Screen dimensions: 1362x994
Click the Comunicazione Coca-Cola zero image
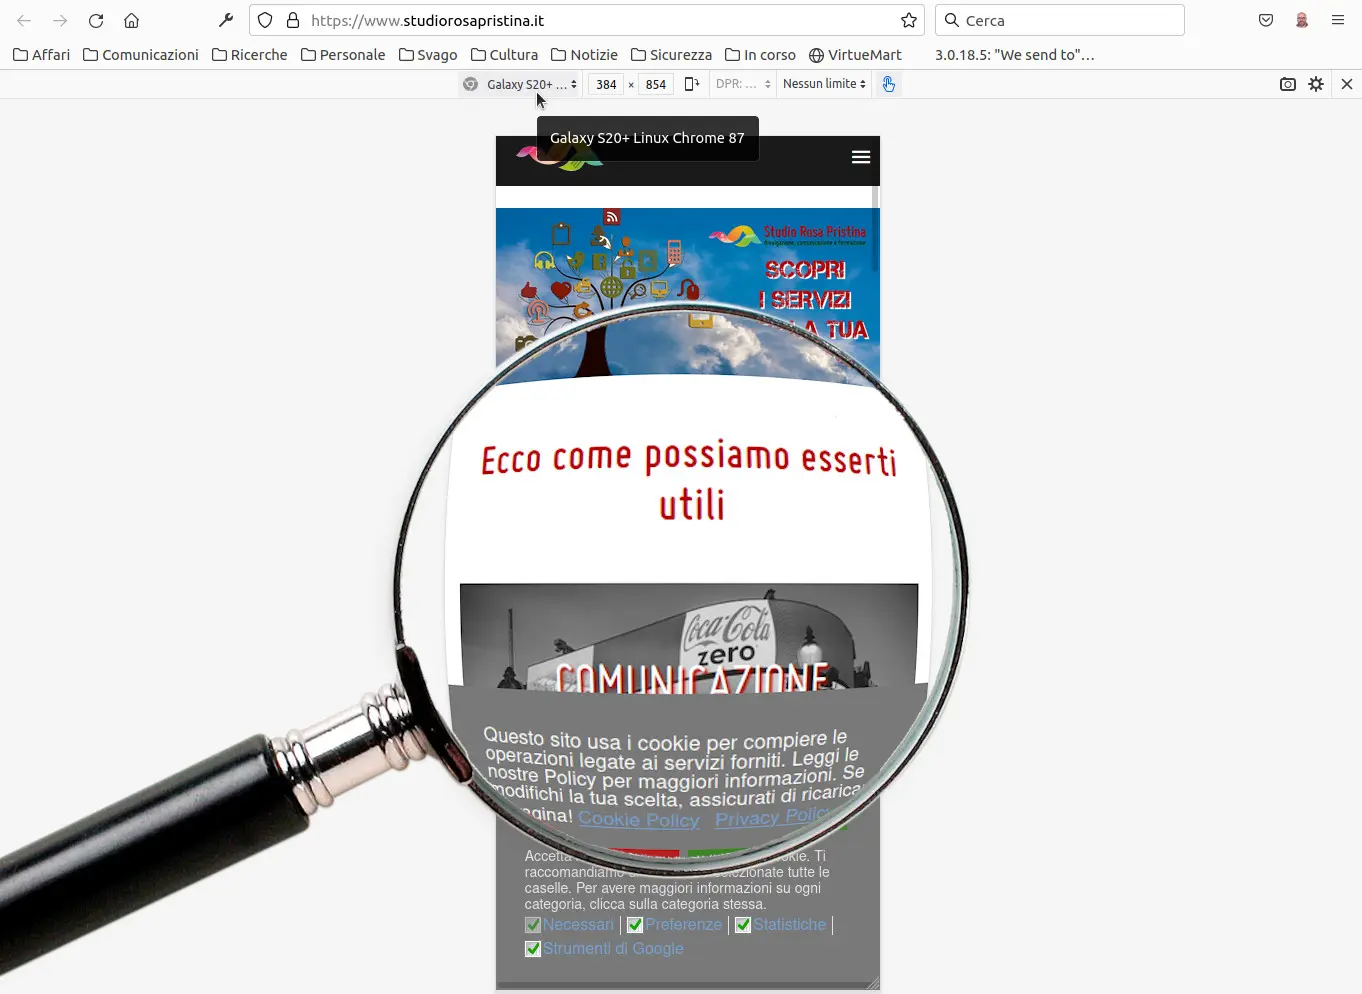(x=689, y=637)
